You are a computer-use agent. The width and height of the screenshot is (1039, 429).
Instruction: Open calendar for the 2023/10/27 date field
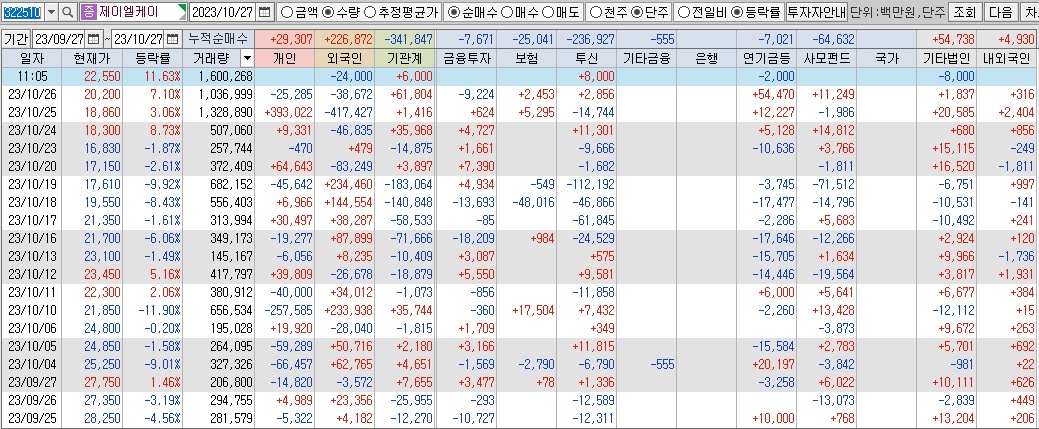tap(264, 12)
